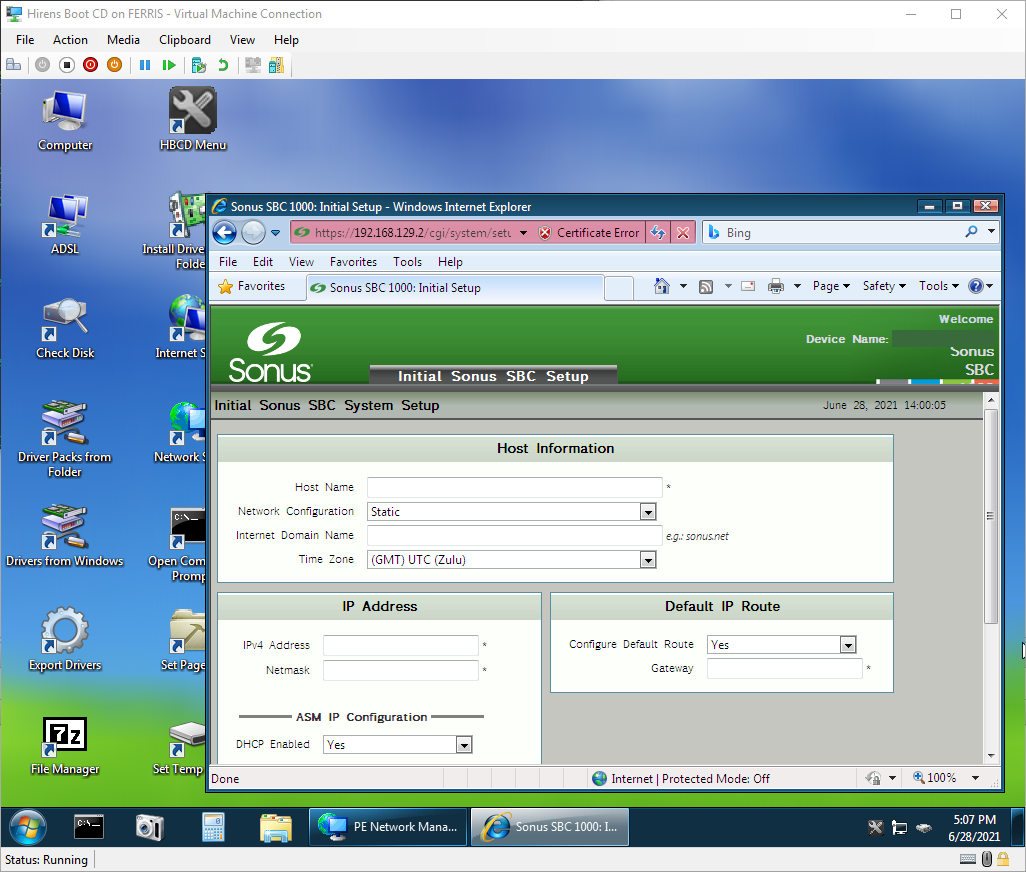This screenshot has width=1026, height=872.
Task: Open the camera screenshot tool in taskbar
Action: pyautogui.click(x=150, y=828)
